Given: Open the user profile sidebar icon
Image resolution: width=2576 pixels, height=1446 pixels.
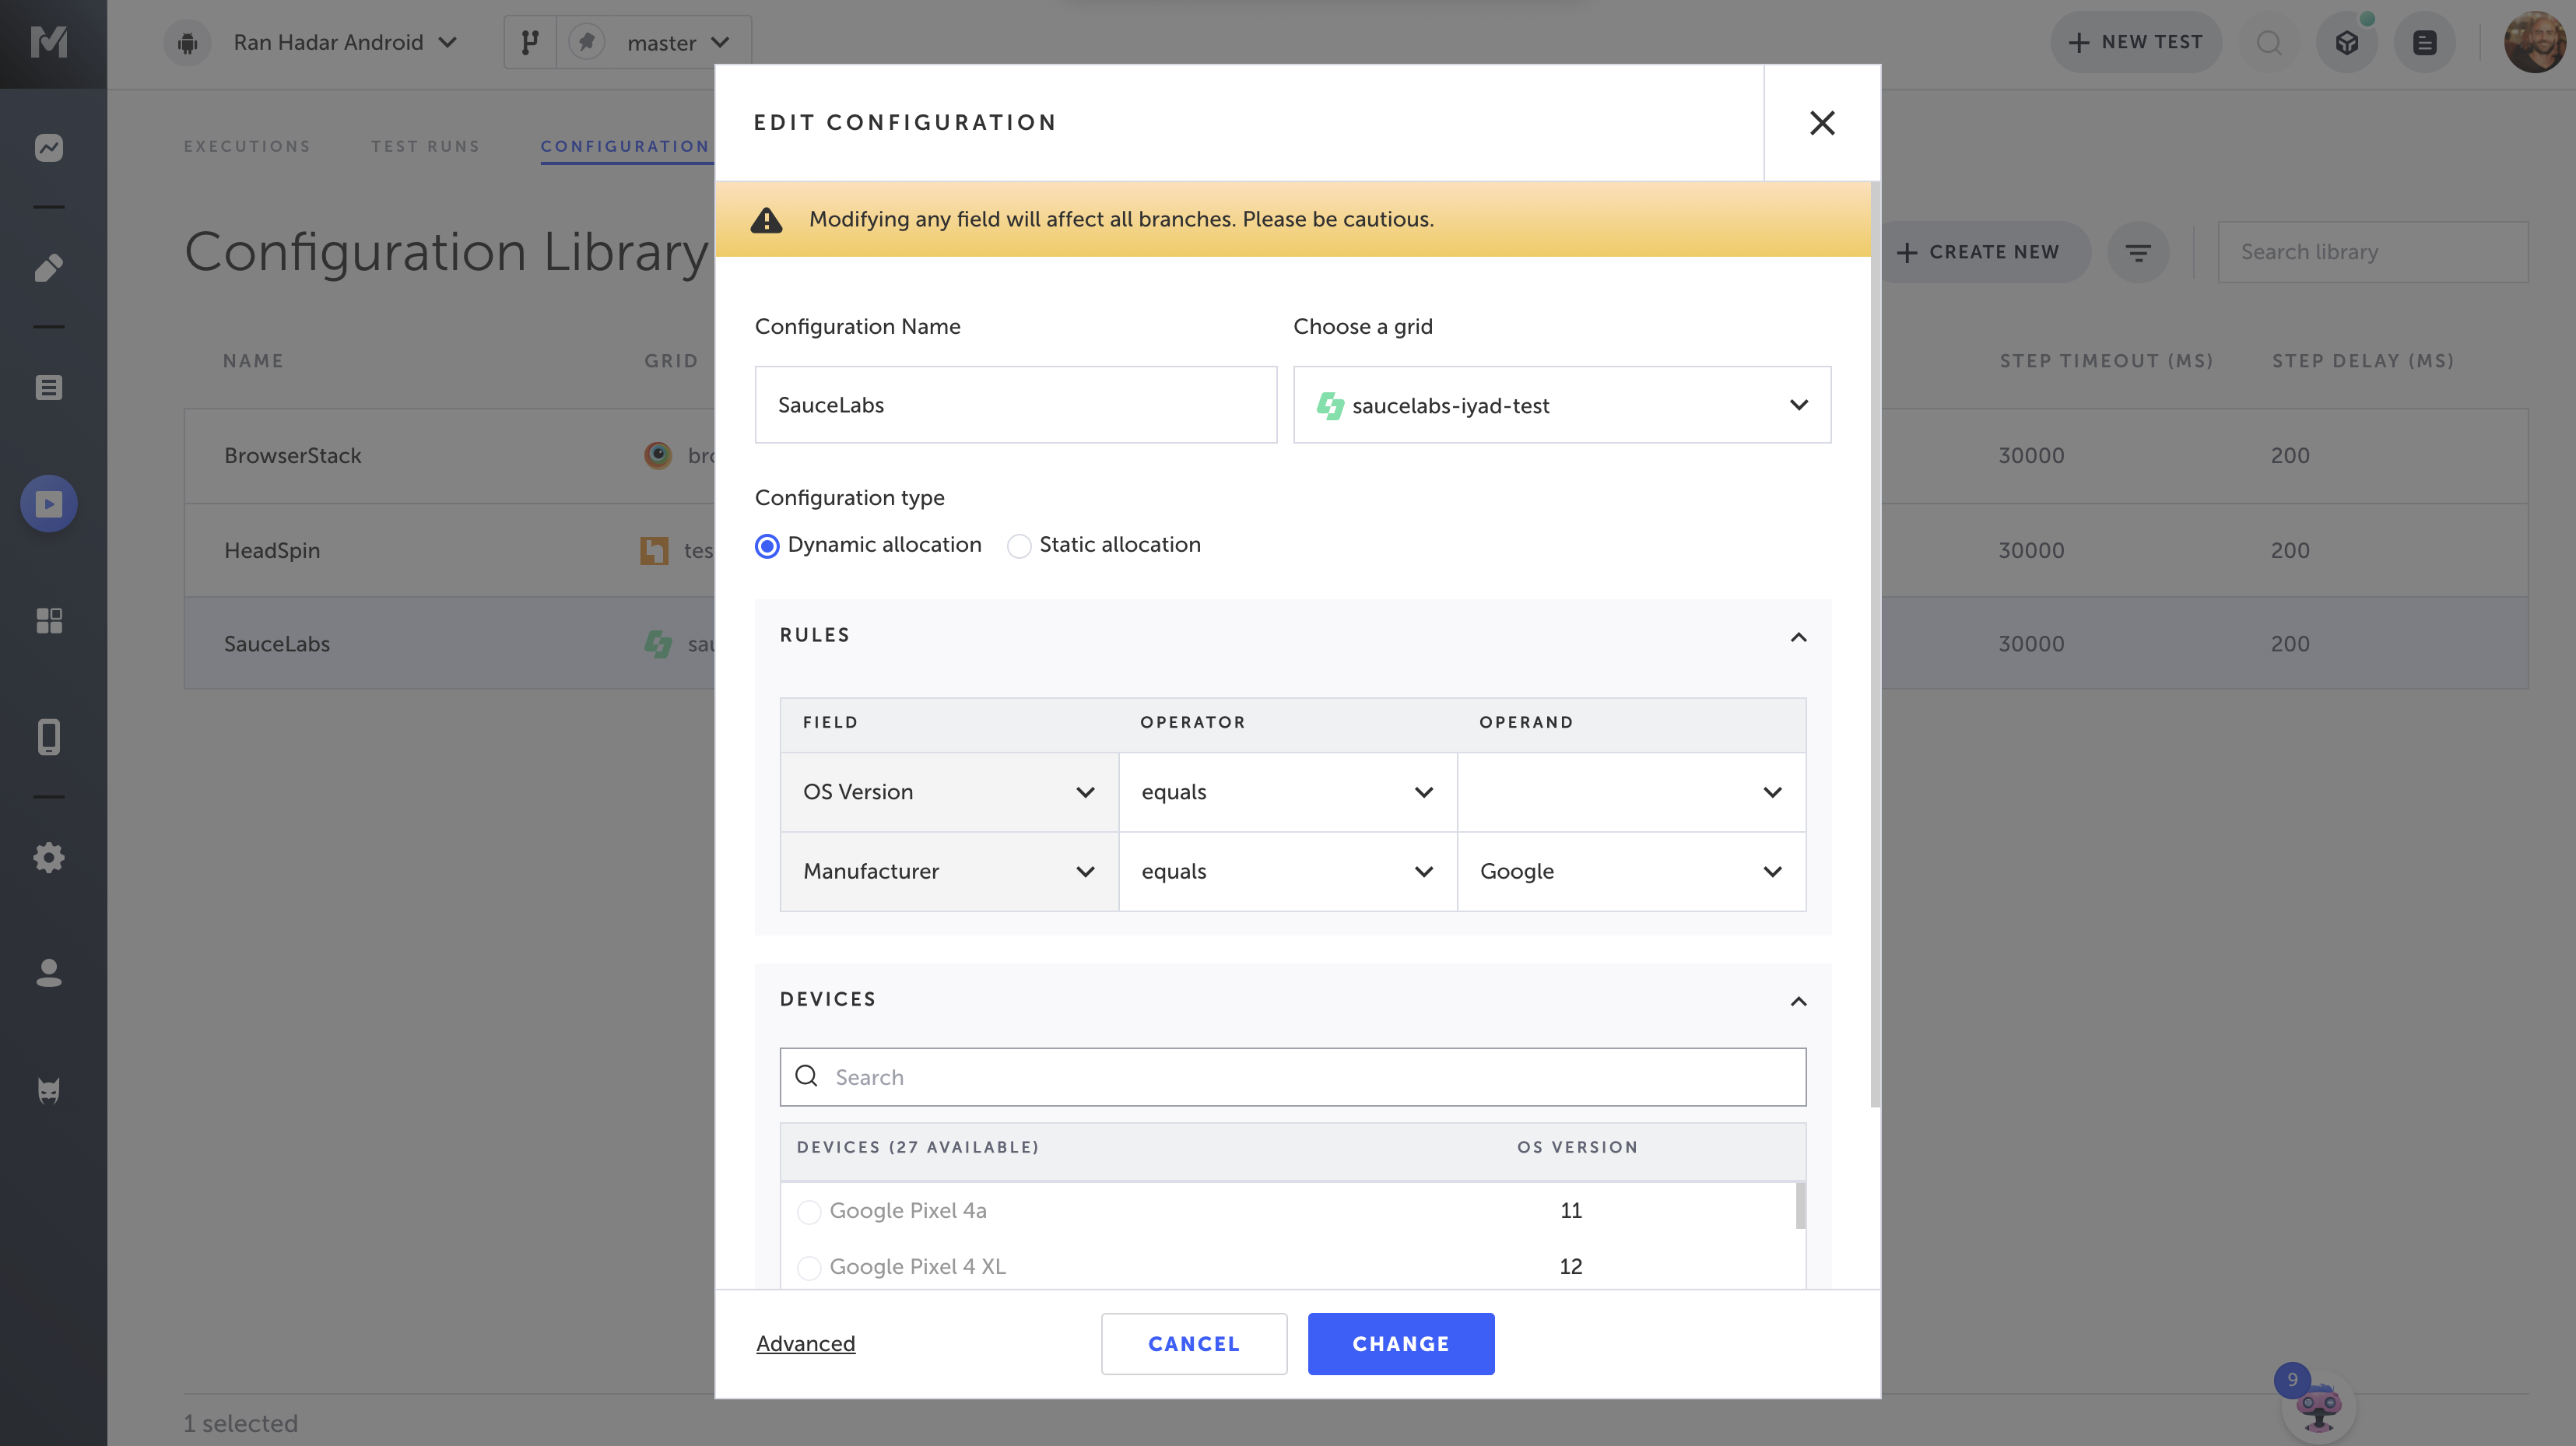Looking at the screenshot, I should tap(48, 972).
